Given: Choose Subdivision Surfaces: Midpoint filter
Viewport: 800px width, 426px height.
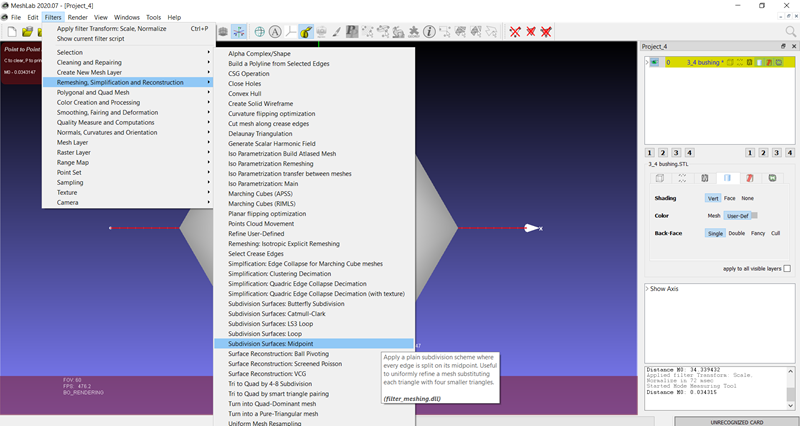Looking at the screenshot, I should click(x=314, y=344).
